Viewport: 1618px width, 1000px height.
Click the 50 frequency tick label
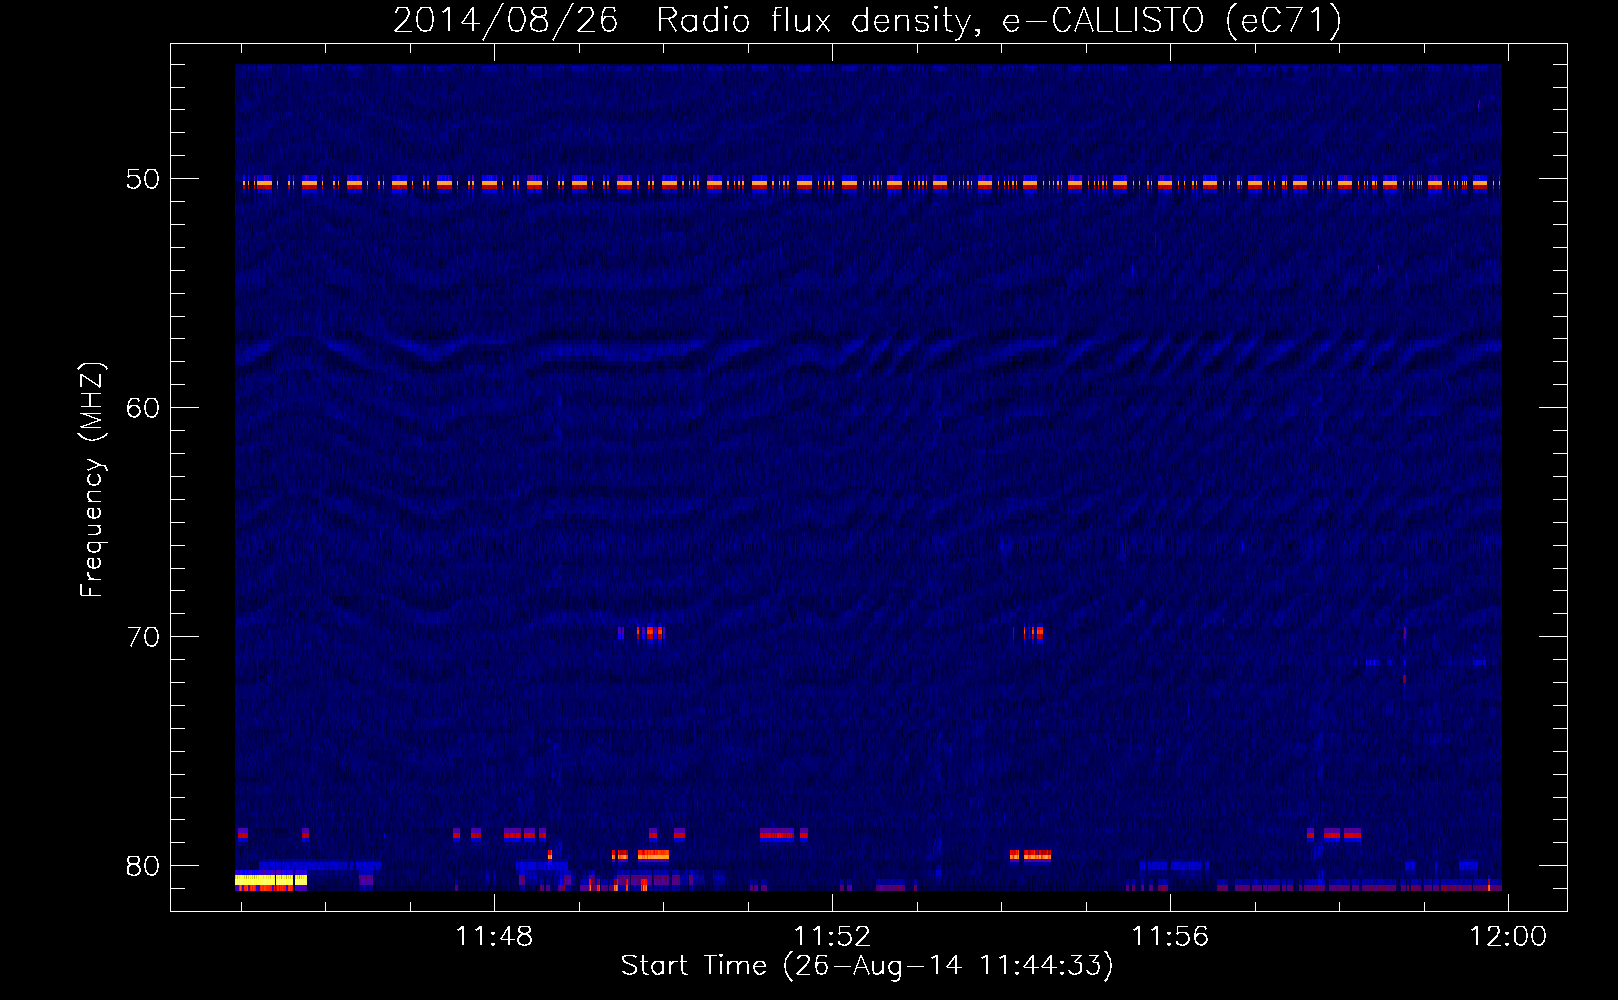click(143, 179)
